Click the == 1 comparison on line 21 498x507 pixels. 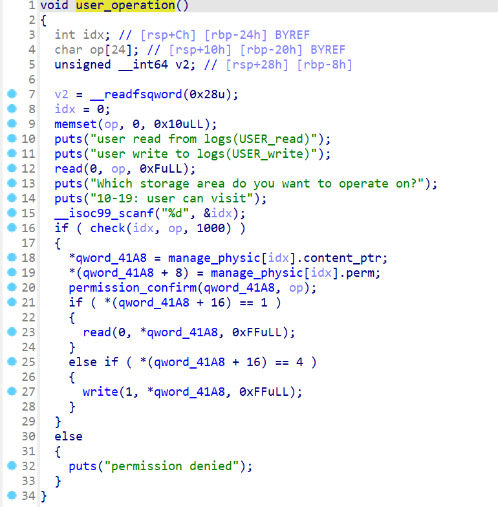point(253,303)
